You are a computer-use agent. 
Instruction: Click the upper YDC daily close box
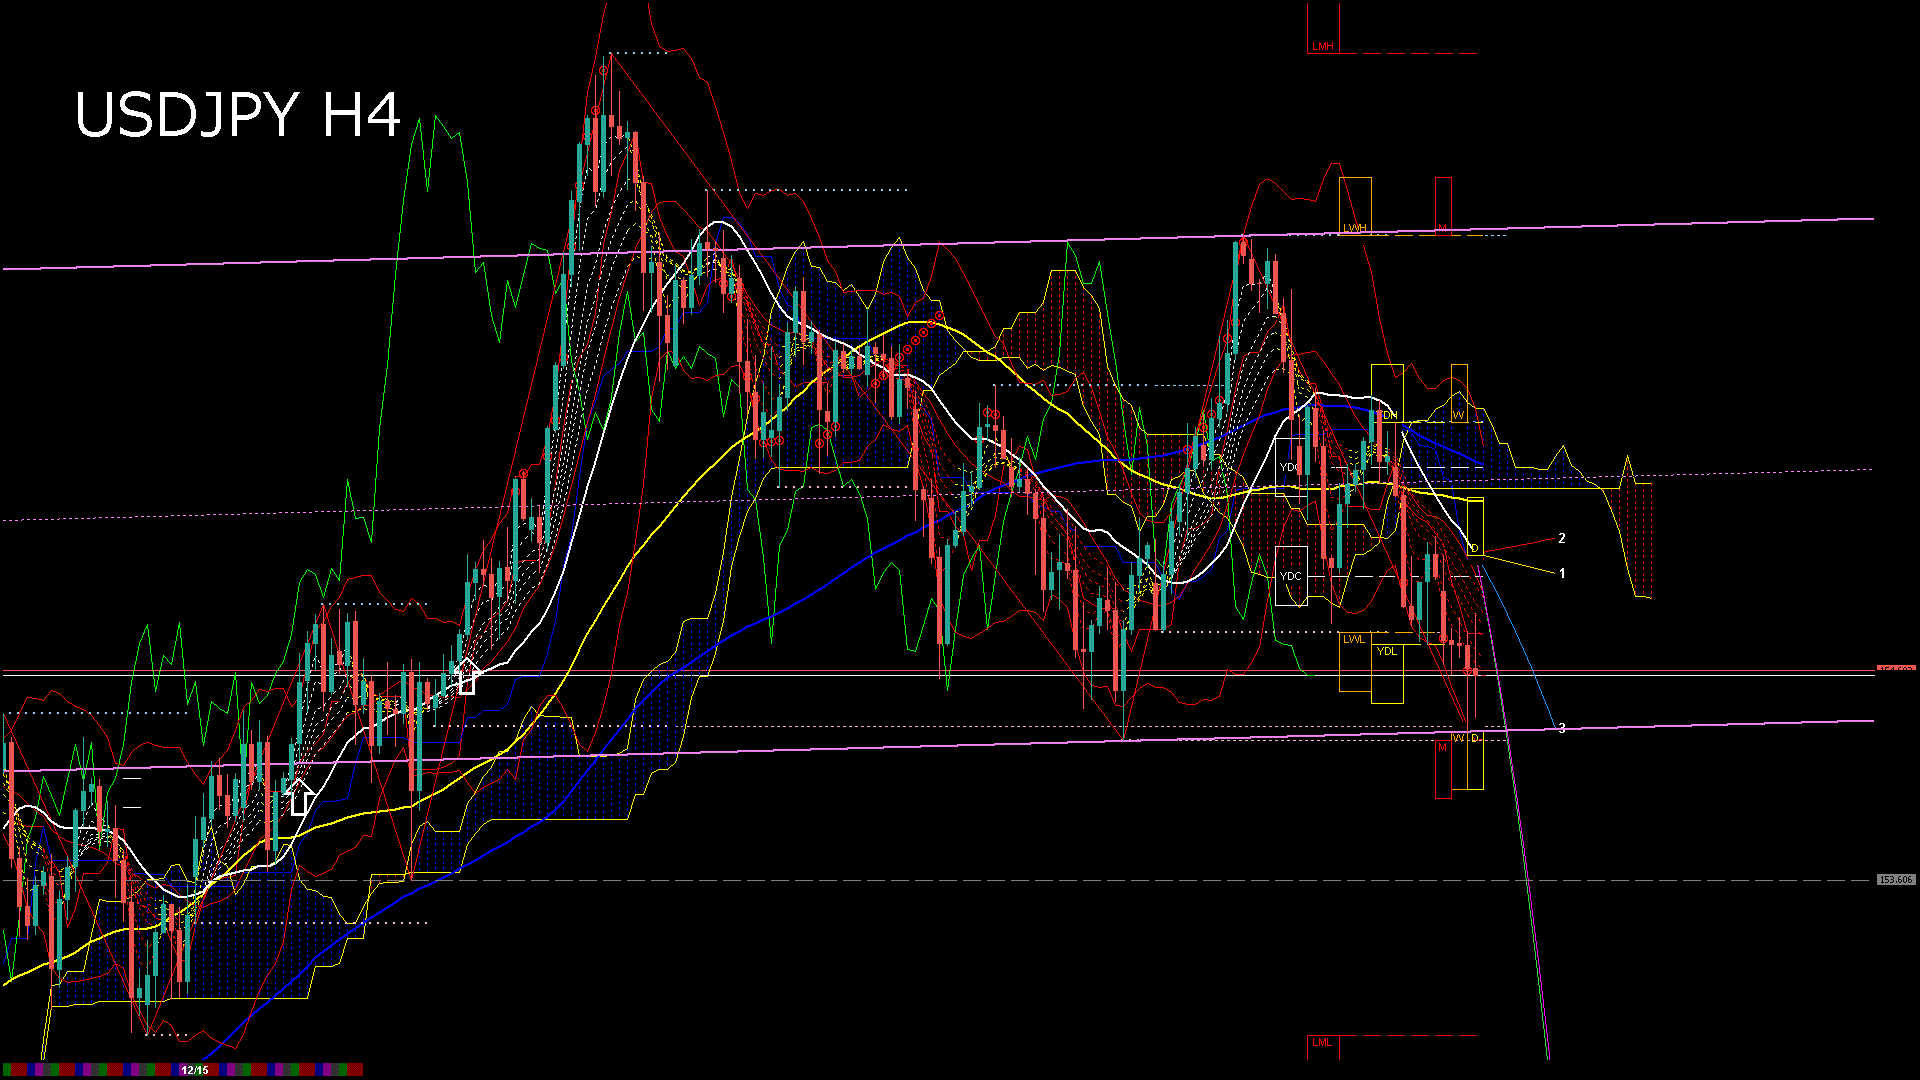(x=1289, y=465)
